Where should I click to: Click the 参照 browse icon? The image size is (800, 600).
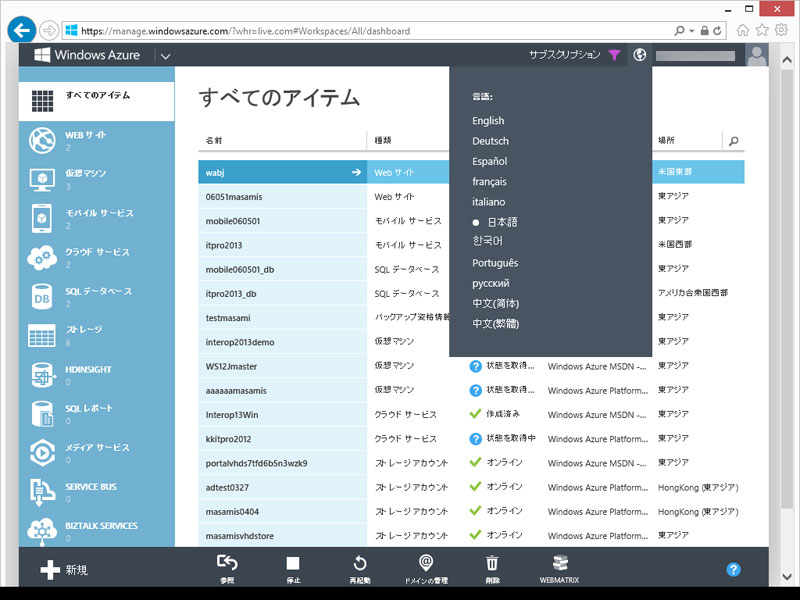[x=227, y=562]
